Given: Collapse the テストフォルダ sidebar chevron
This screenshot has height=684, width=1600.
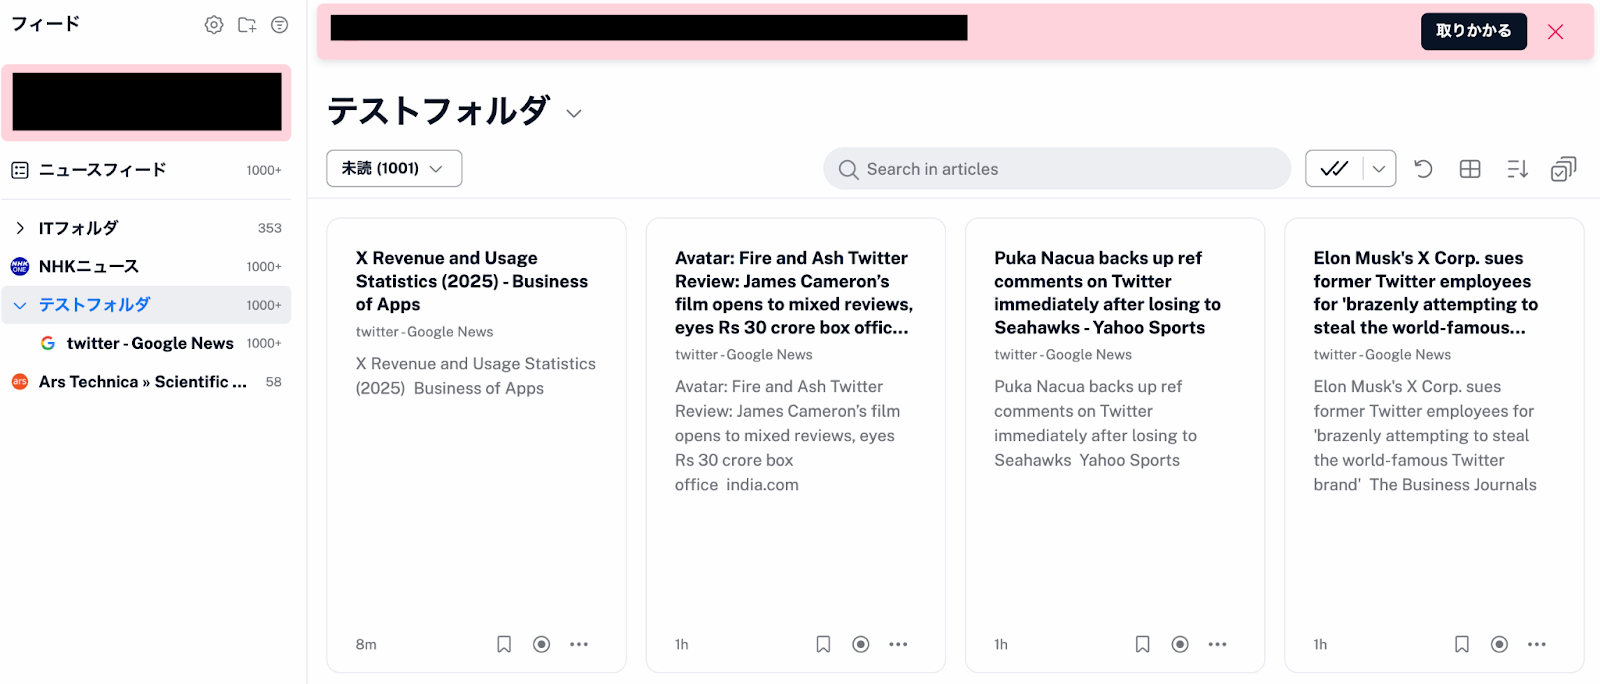Looking at the screenshot, I should pyautogui.click(x=20, y=305).
